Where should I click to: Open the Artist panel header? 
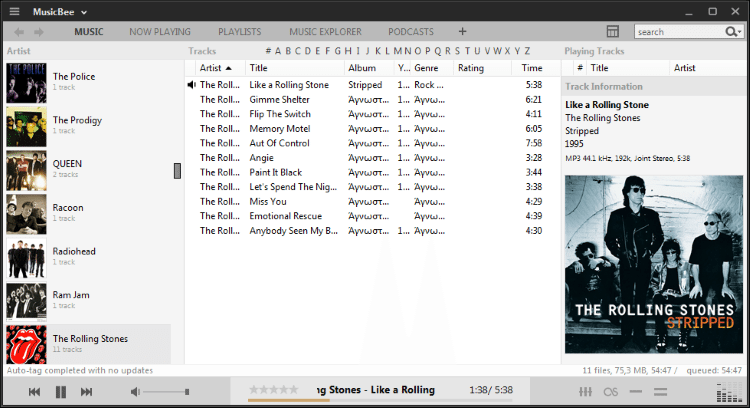[x=19, y=51]
